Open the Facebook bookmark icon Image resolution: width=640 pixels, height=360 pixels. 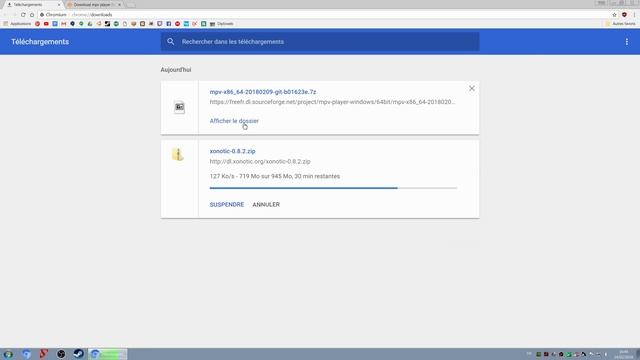coord(169,24)
